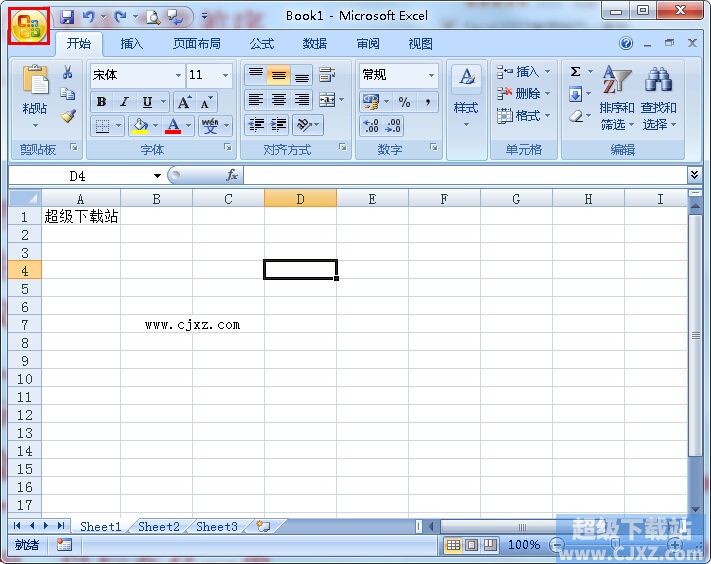
Task: Switch to the 审阅 ribbon tab
Action: [x=367, y=44]
